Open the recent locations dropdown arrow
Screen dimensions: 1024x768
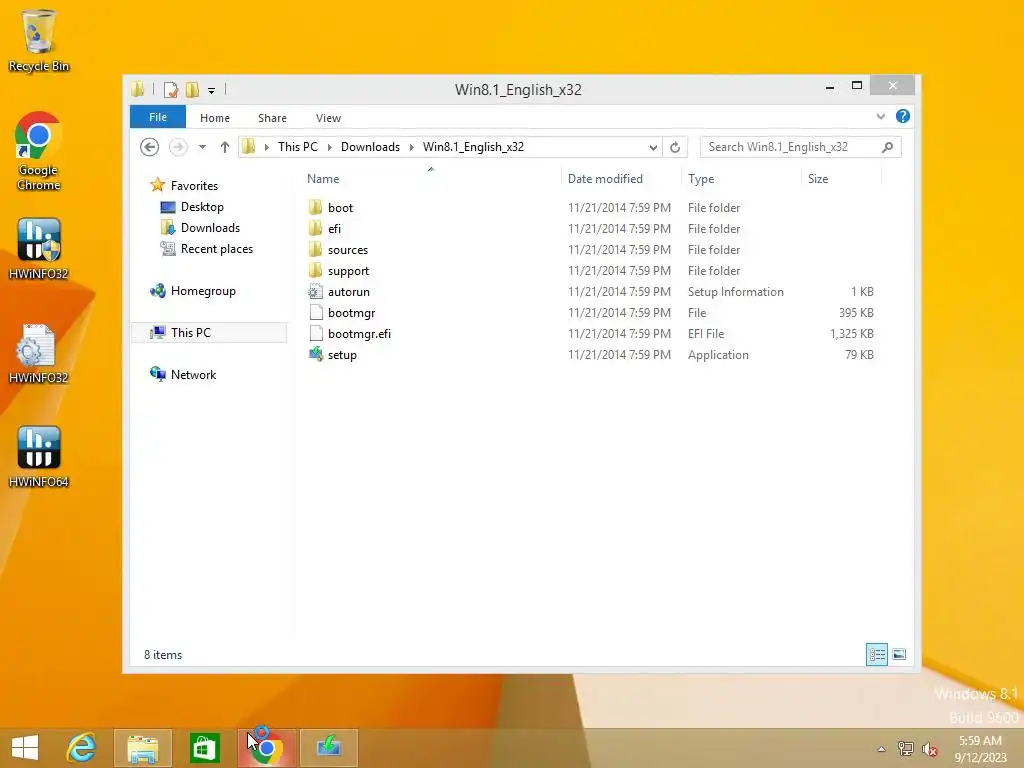point(202,147)
